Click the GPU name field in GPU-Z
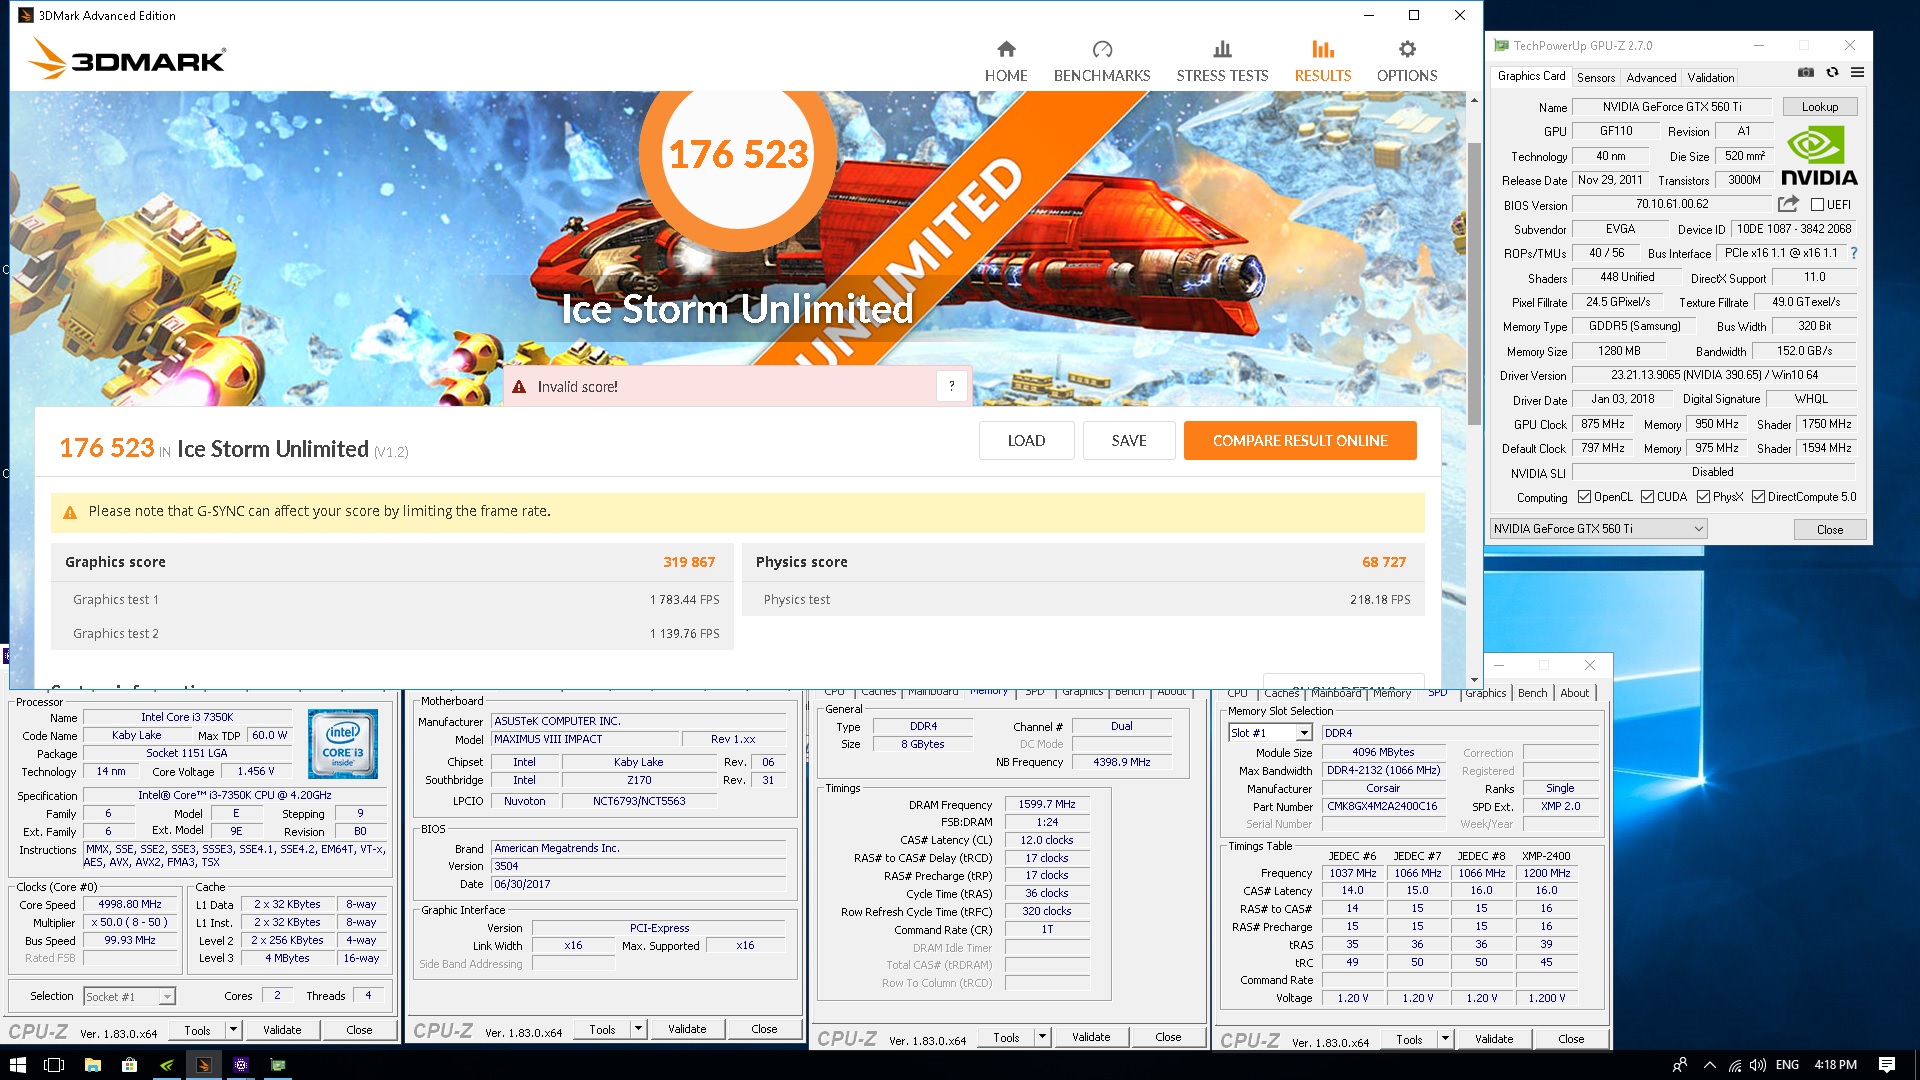The image size is (1920, 1080). [1672, 107]
